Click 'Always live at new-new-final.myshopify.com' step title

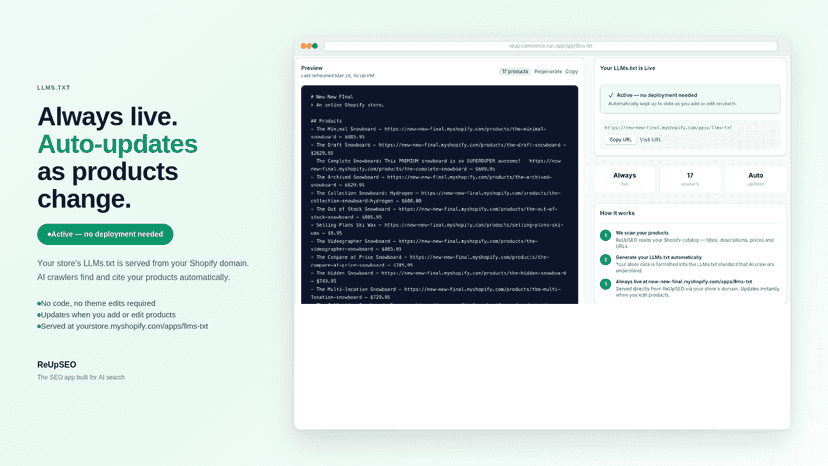pyautogui.click(x=684, y=282)
